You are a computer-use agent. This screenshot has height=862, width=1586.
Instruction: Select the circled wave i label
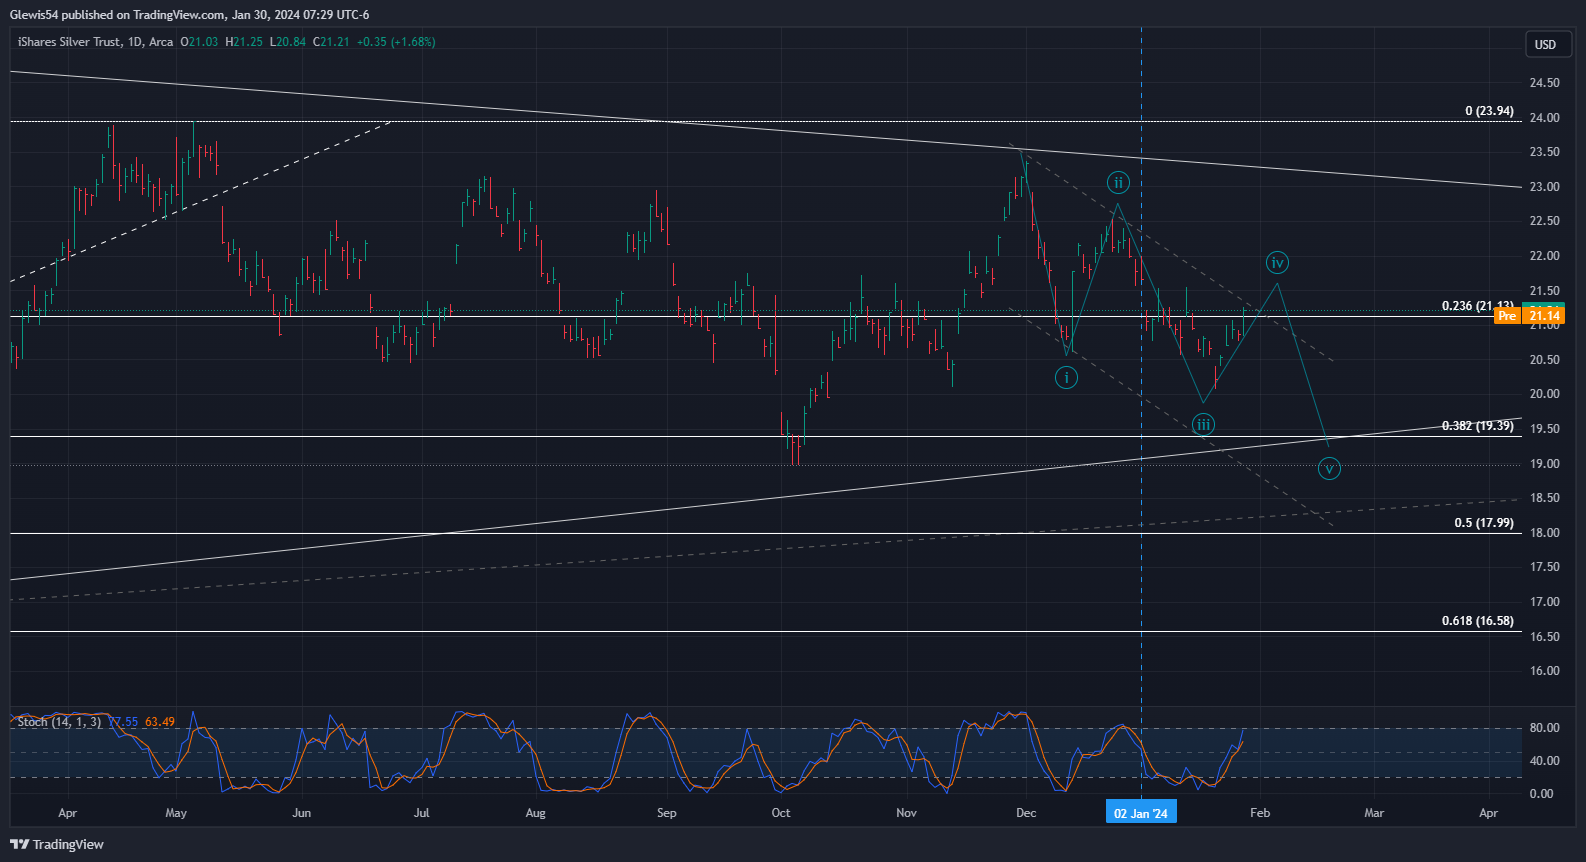[x=1066, y=377]
